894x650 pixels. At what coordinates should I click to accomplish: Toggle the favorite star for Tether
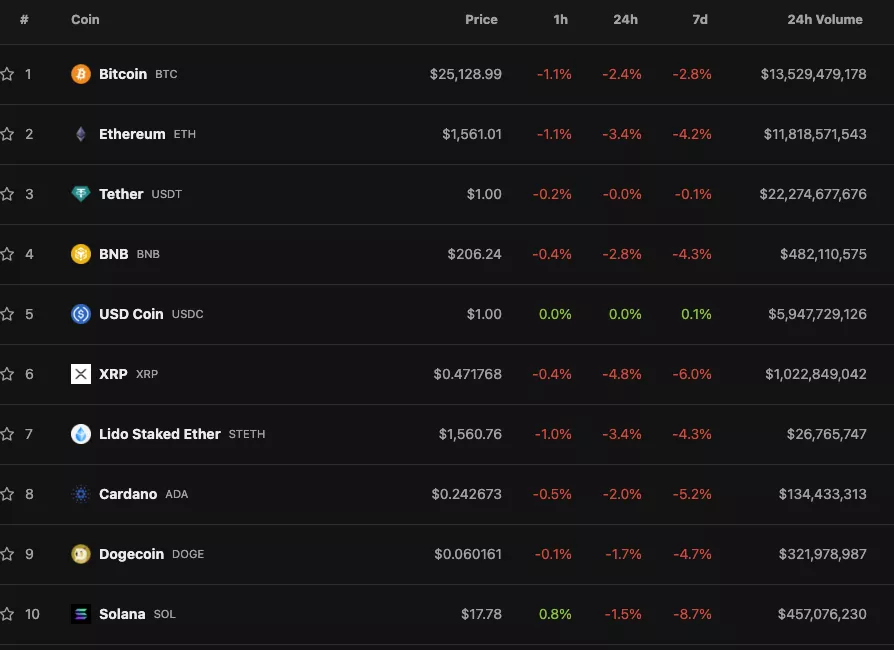click(7, 194)
